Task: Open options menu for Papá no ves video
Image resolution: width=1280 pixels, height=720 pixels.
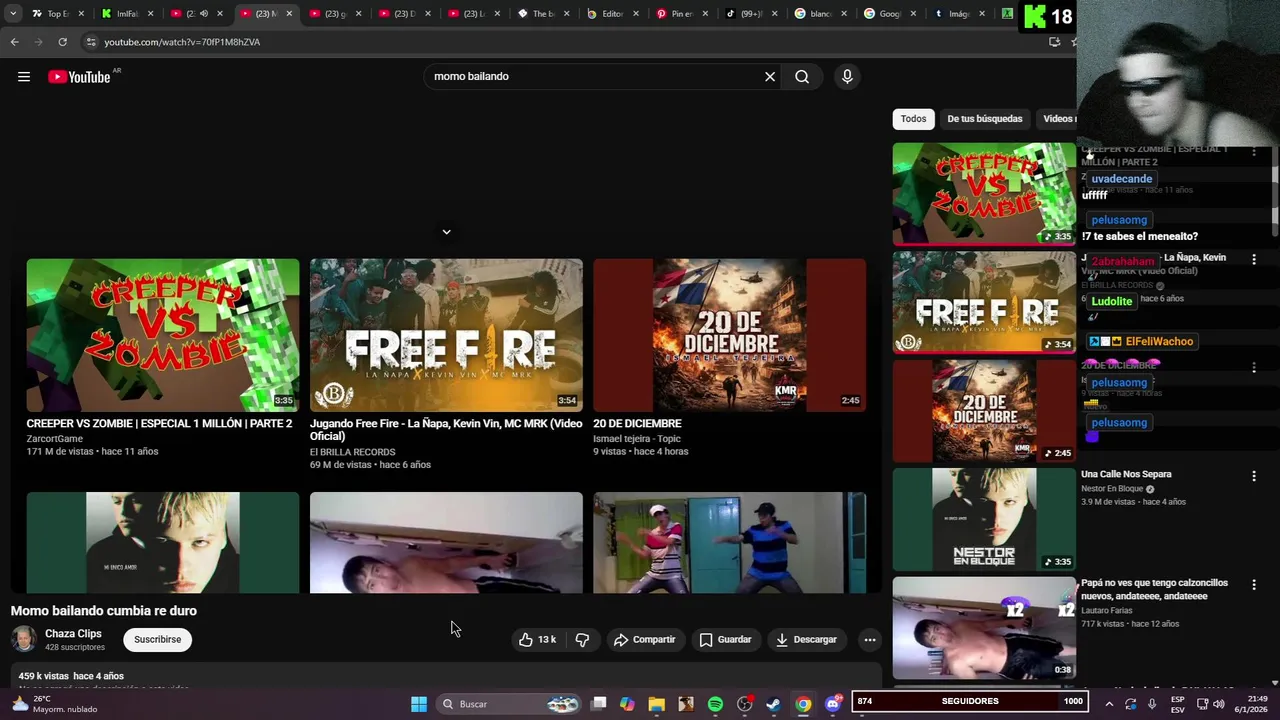Action: pos(1253,585)
